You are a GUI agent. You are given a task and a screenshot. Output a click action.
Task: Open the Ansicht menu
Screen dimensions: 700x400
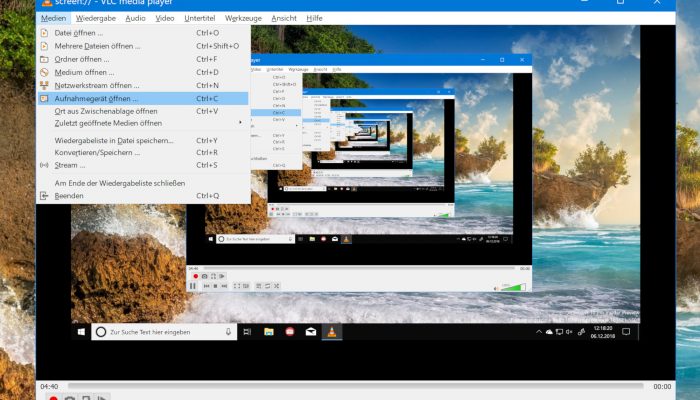(284, 18)
